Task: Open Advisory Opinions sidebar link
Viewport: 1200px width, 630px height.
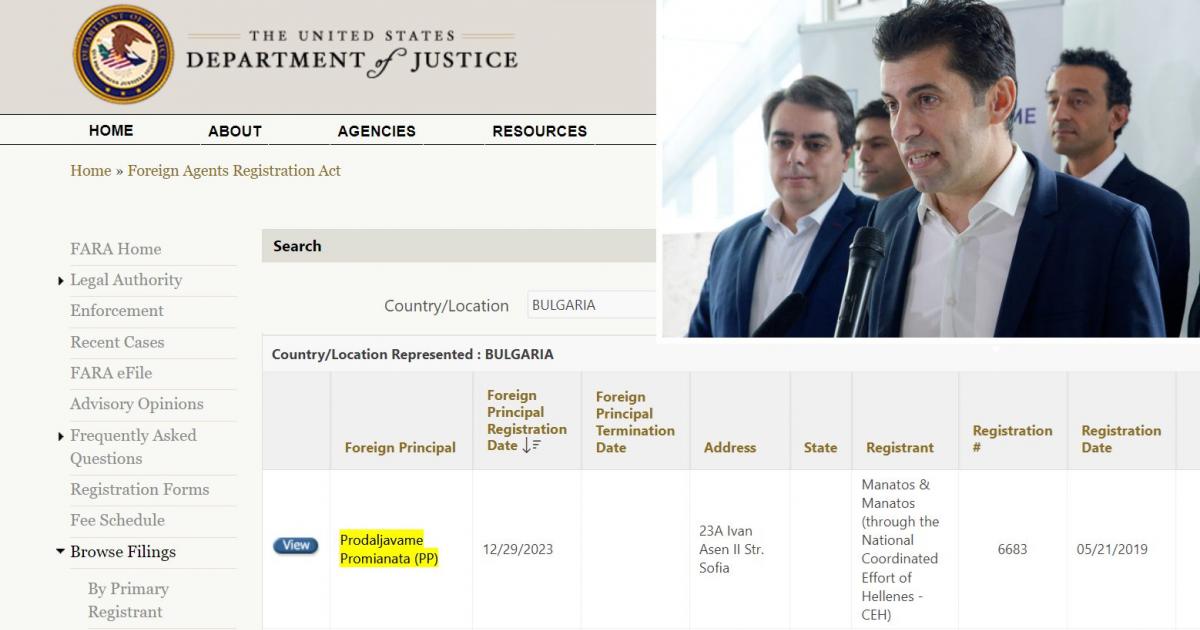Action: 137,404
